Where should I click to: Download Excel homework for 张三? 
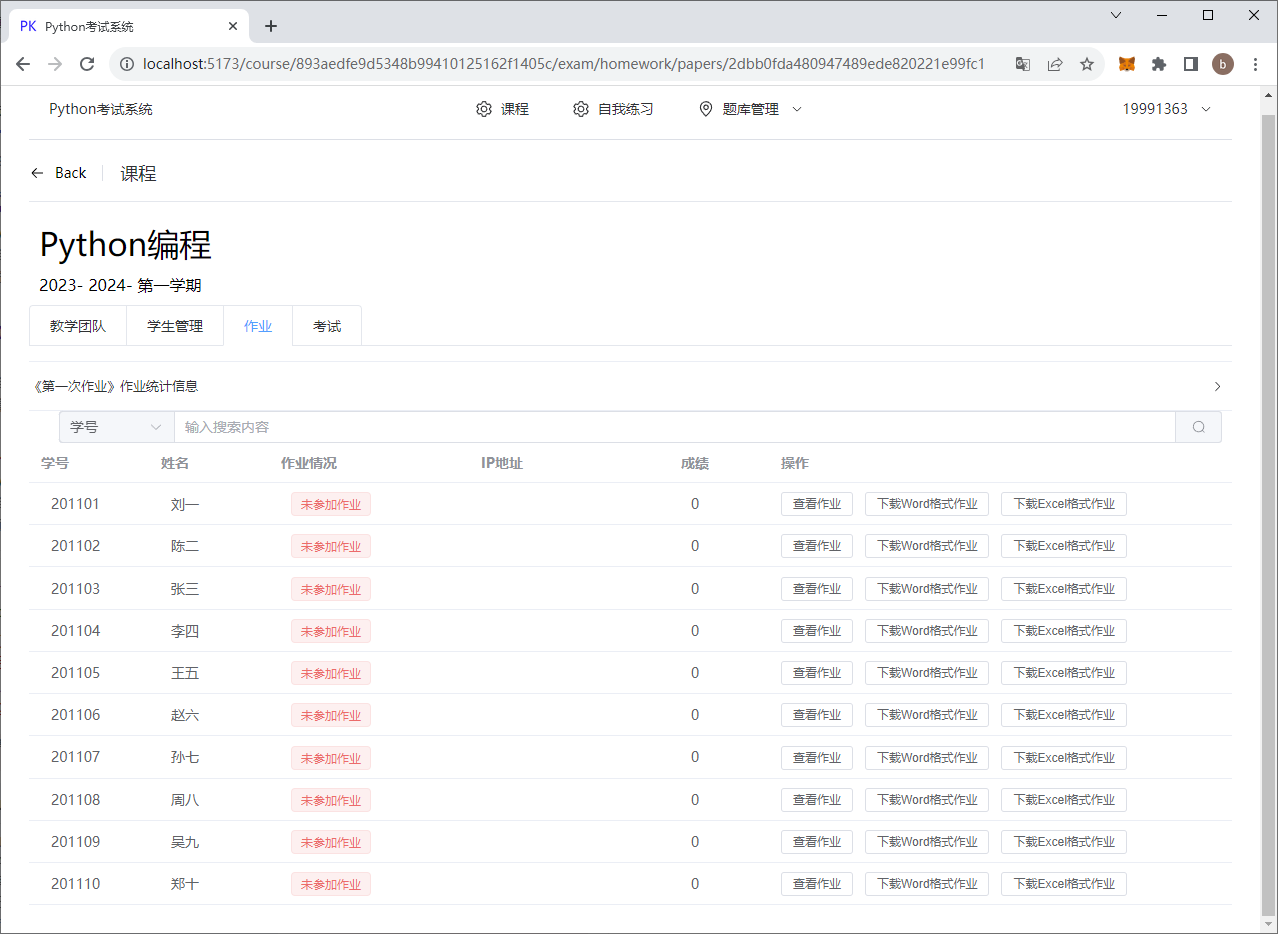pyautogui.click(x=1064, y=589)
